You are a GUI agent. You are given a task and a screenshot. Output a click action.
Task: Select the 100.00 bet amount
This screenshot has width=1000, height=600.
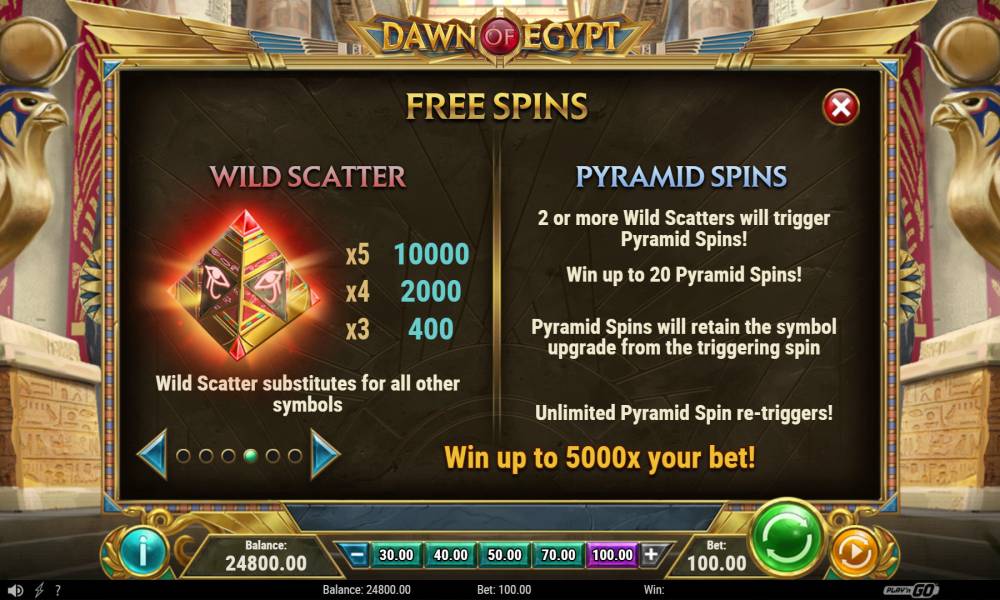pos(612,555)
